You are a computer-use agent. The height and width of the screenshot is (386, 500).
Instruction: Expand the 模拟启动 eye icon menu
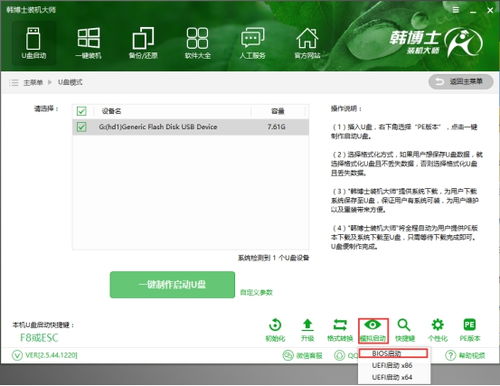[x=373, y=331]
